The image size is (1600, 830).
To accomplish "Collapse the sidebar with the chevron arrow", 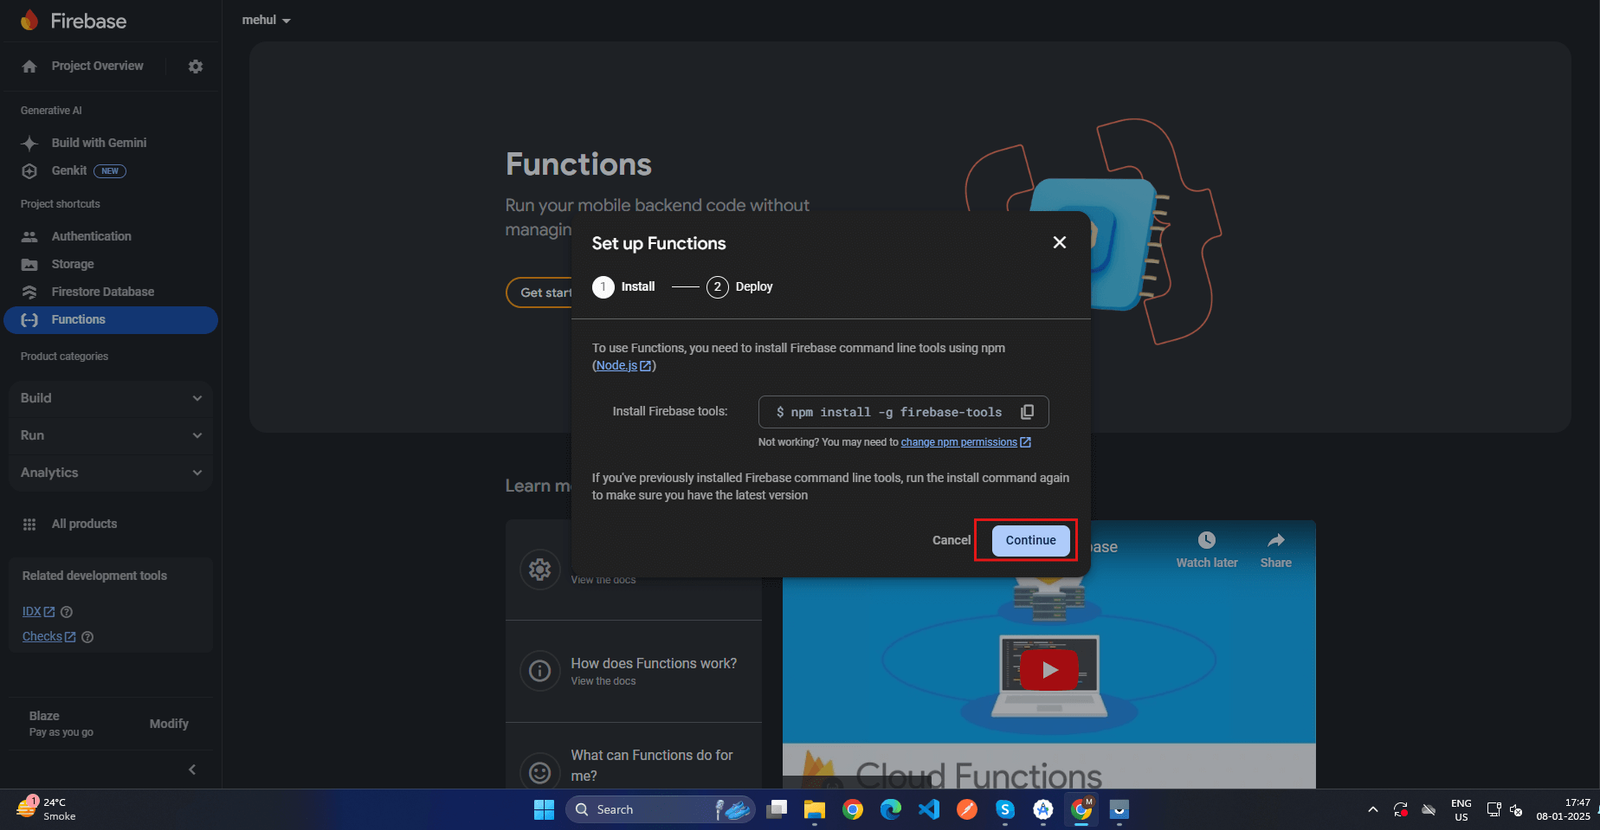I will (x=192, y=769).
